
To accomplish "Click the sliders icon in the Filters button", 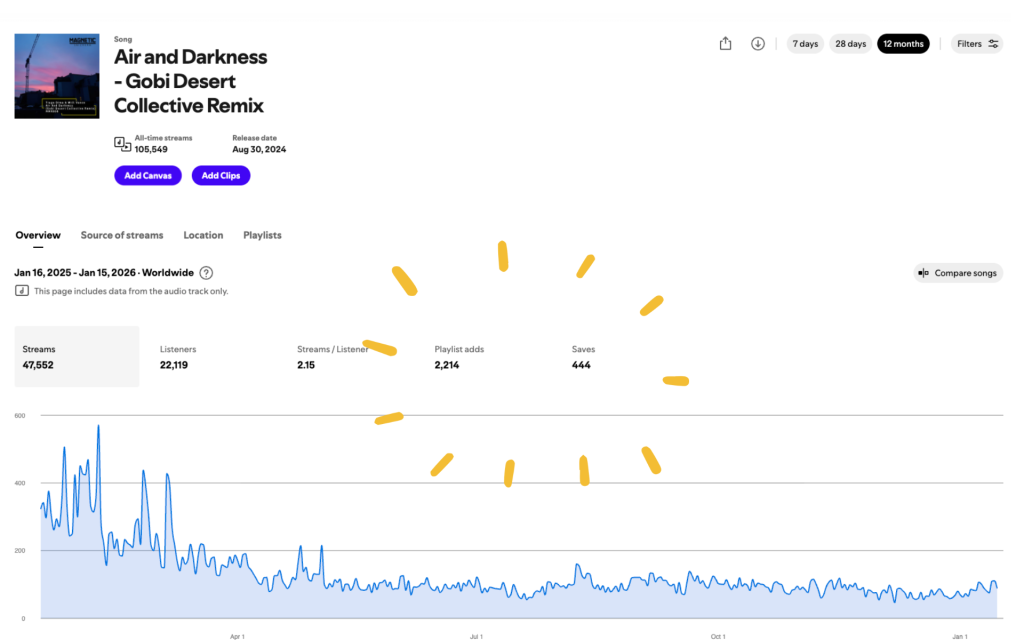I will point(993,44).
